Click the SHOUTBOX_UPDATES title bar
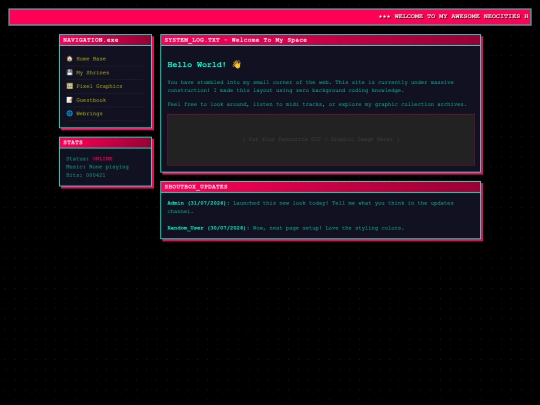Image resolution: width=540 pixels, height=405 pixels. click(x=320, y=187)
